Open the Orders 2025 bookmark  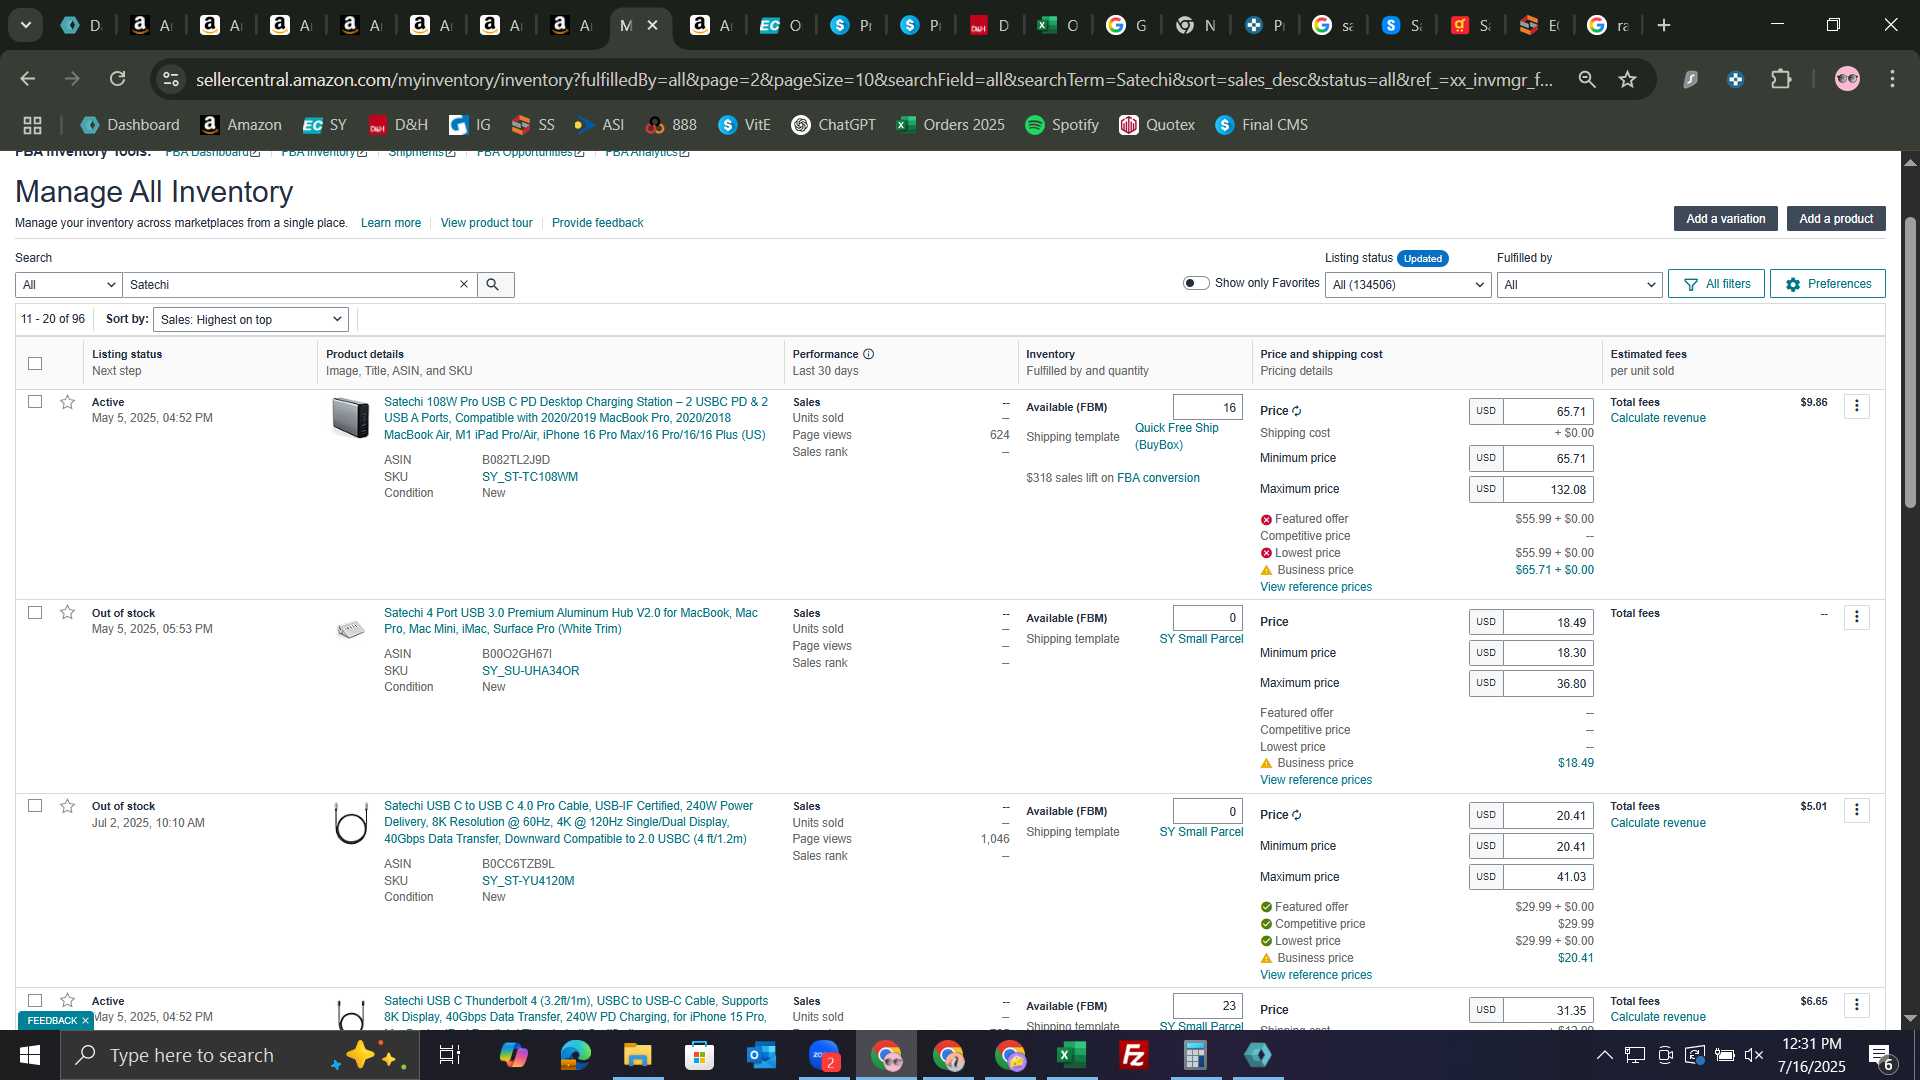pos(951,125)
